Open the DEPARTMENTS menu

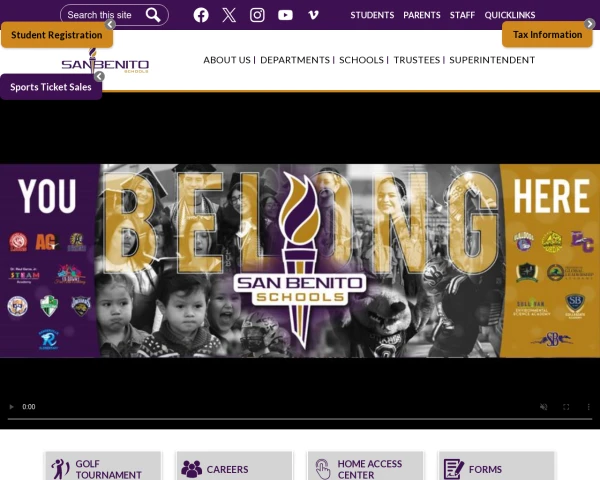coord(295,60)
